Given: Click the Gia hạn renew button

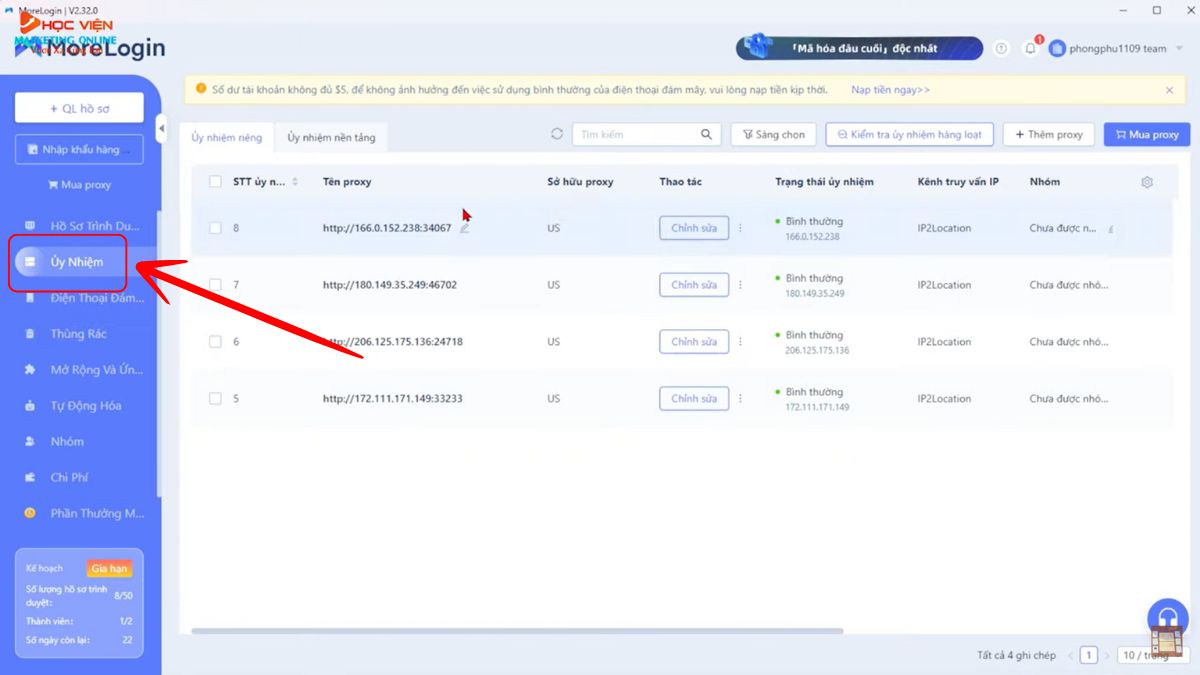Looking at the screenshot, I should click(109, 568).
